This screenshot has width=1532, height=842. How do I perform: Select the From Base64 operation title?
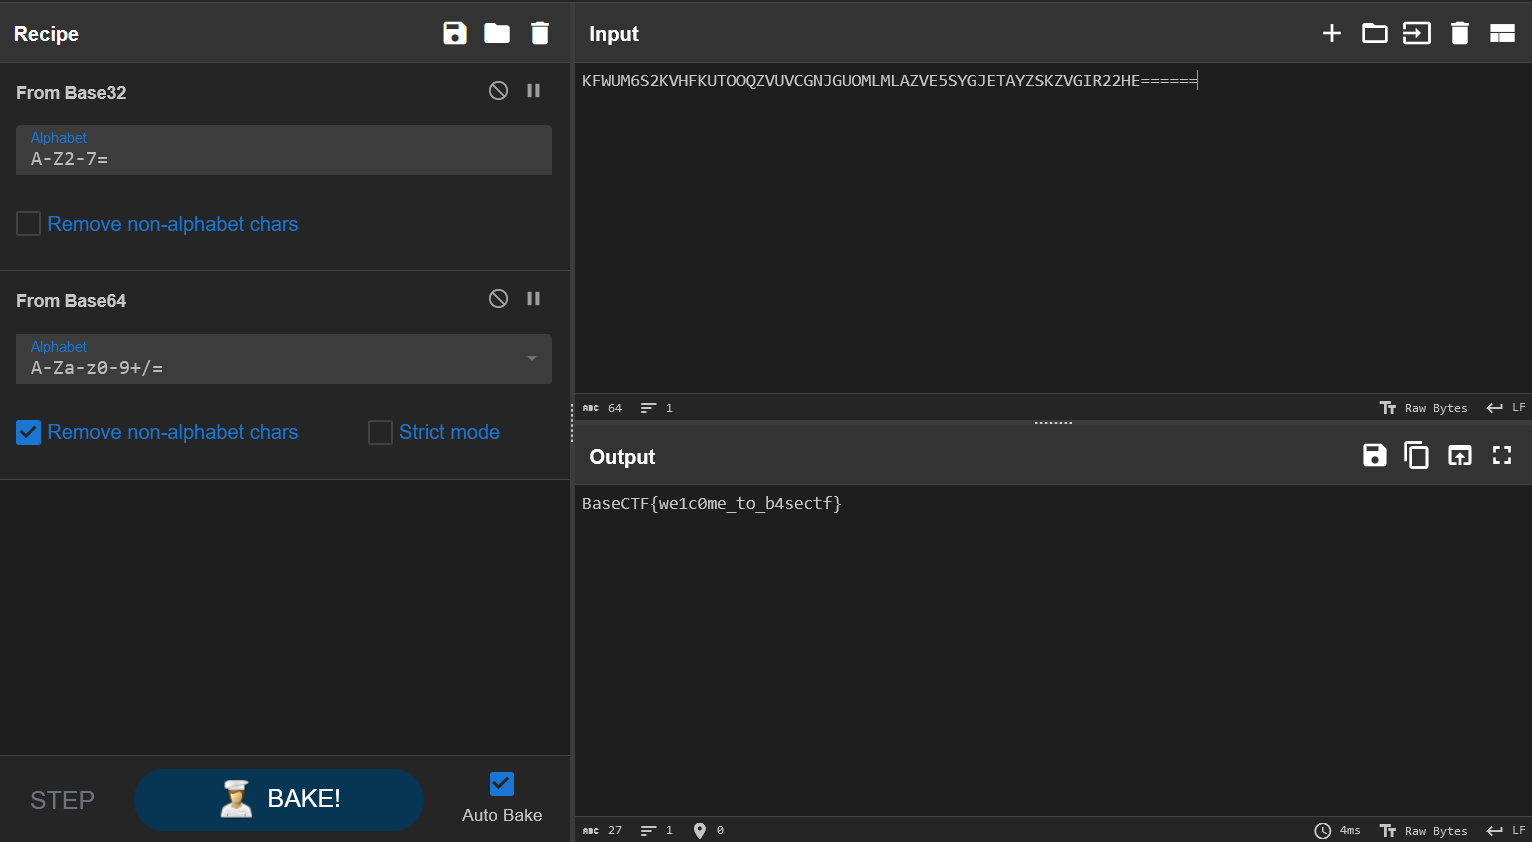[71, 300]
